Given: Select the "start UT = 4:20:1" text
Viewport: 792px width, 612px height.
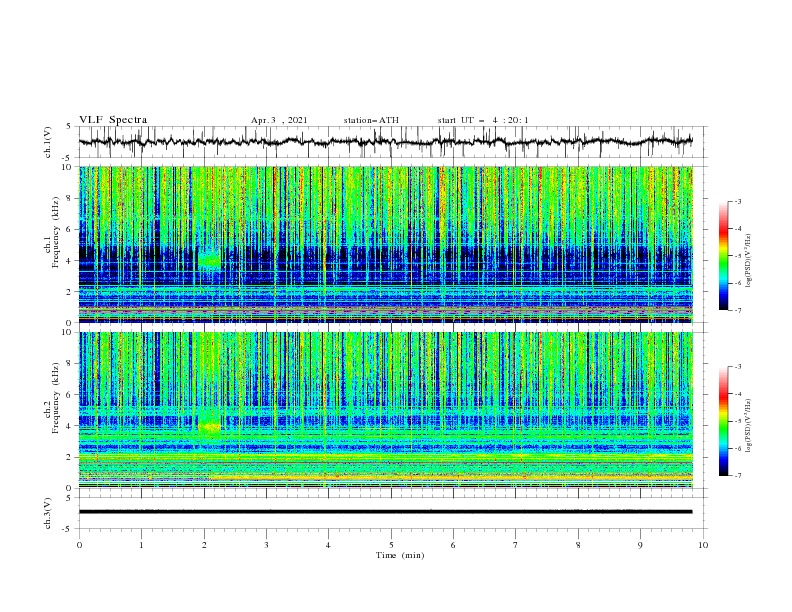Looking at the screenshot, I should pos(483,120).
